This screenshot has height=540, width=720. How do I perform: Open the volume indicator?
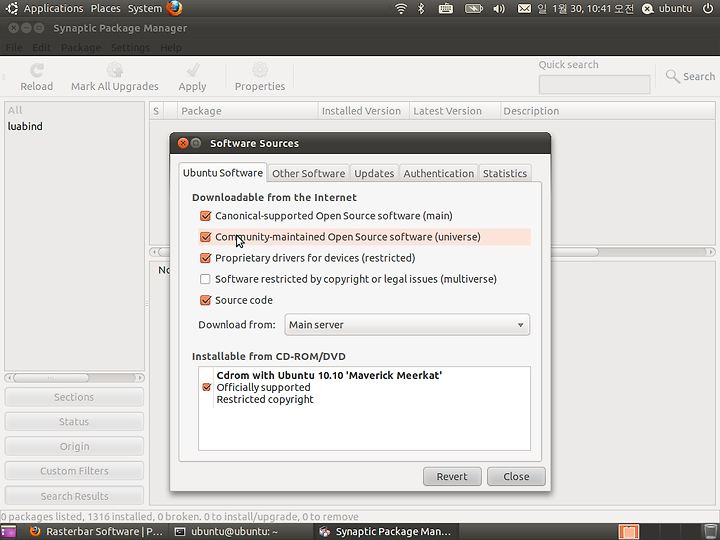(x=499, y=9)
